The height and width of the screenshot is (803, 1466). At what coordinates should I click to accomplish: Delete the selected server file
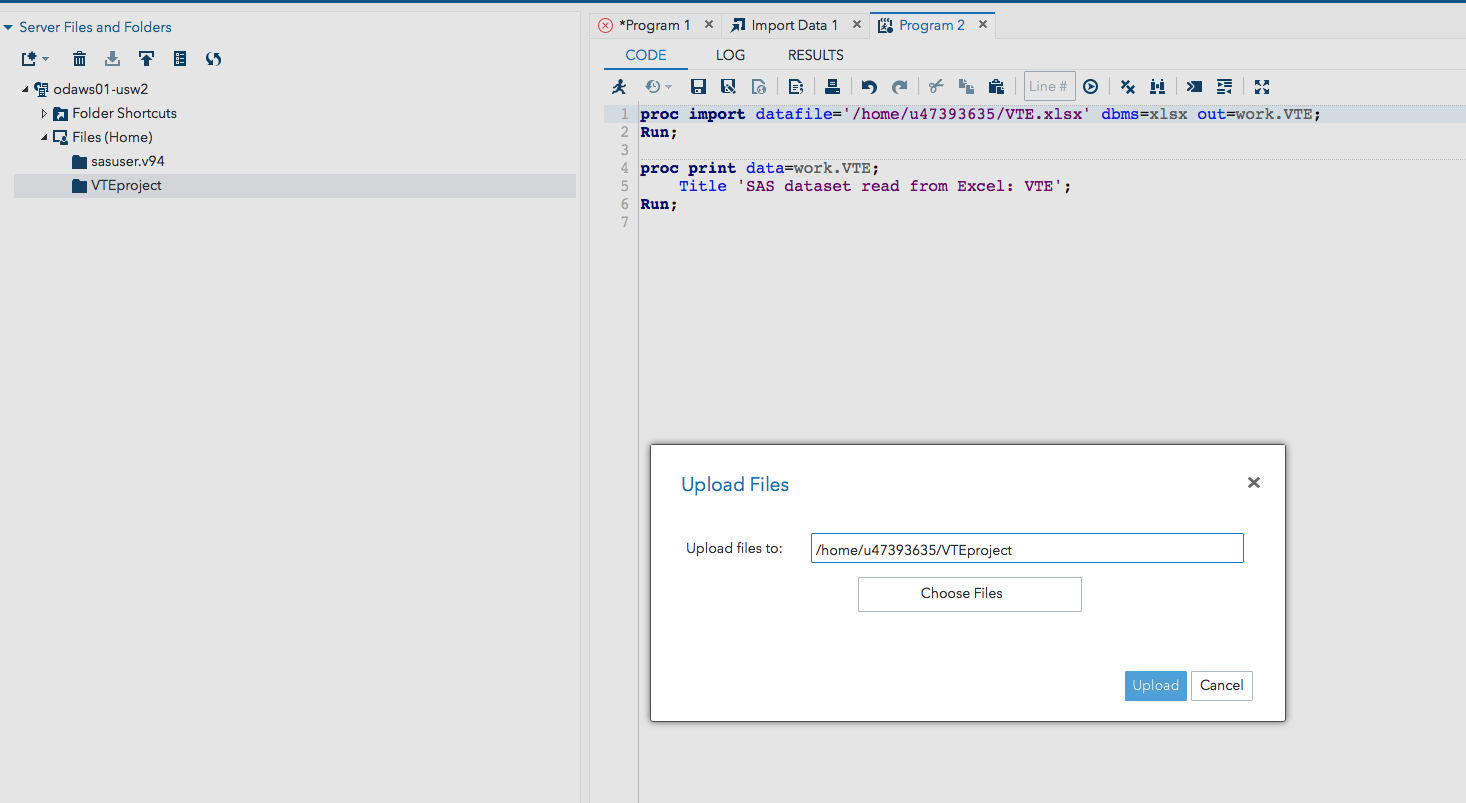(79, 58)
